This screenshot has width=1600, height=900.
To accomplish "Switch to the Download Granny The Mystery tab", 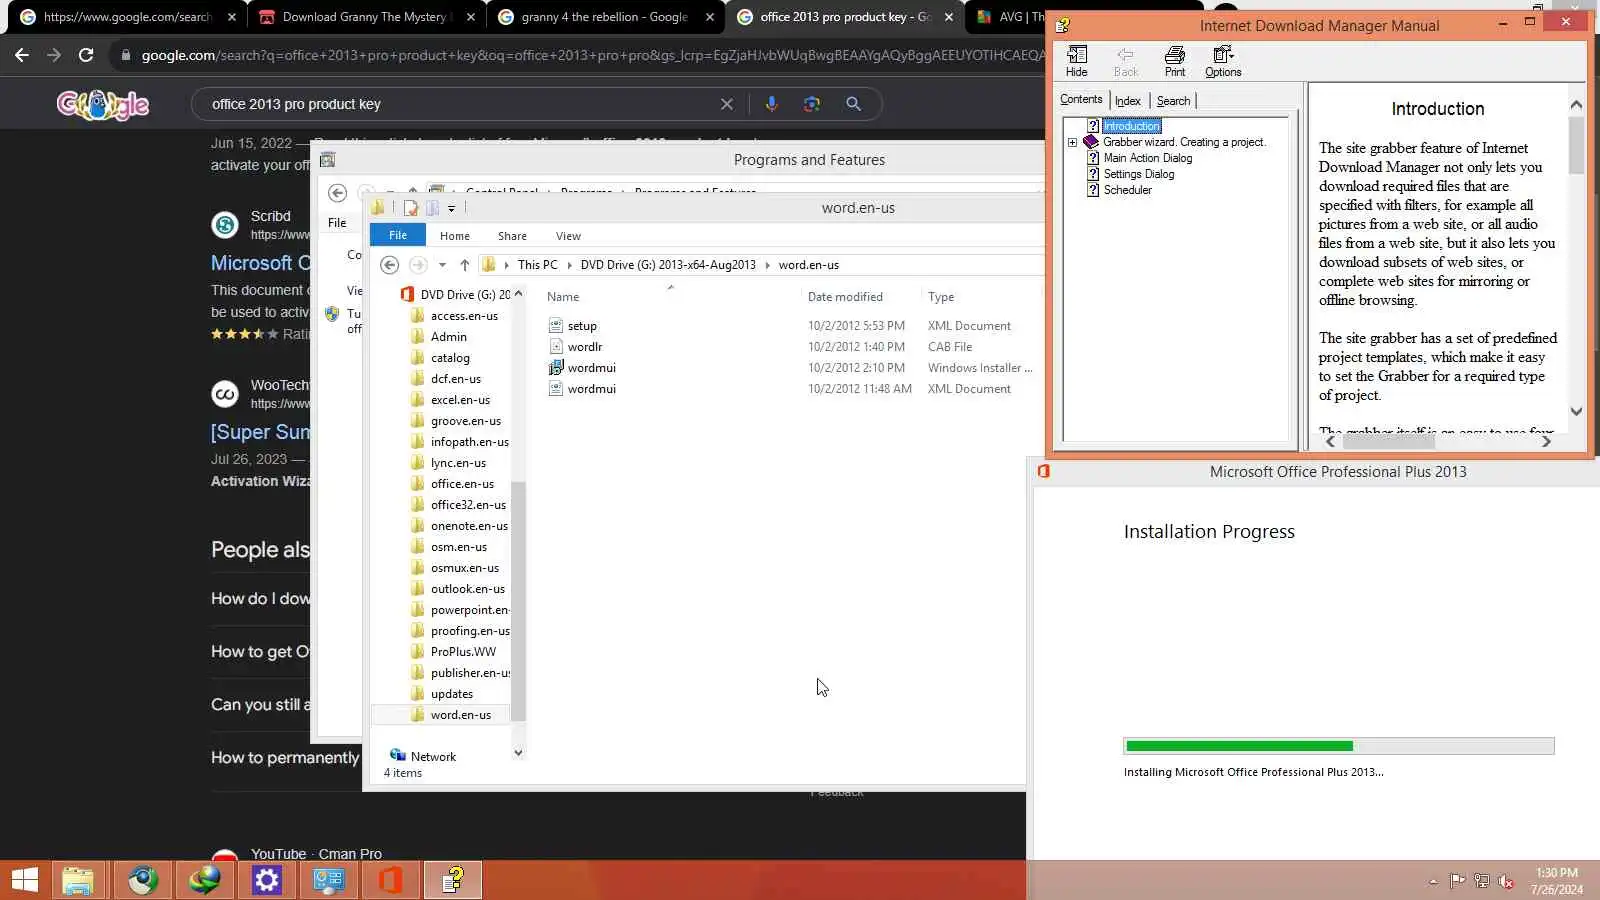I will pyautogui.click(x=366, y=17).
